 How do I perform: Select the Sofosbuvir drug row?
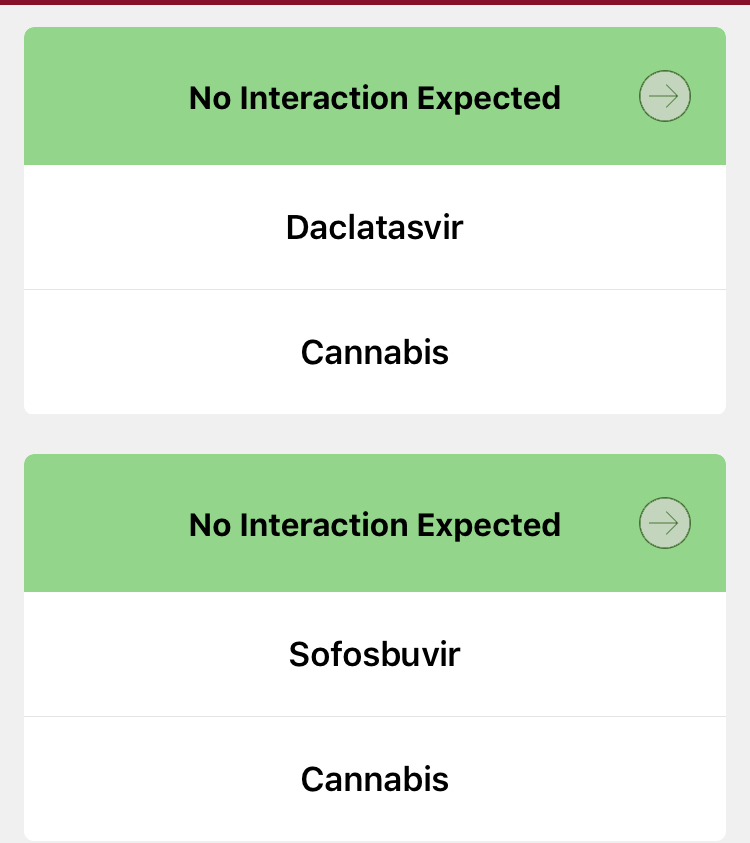pos(375,655)
